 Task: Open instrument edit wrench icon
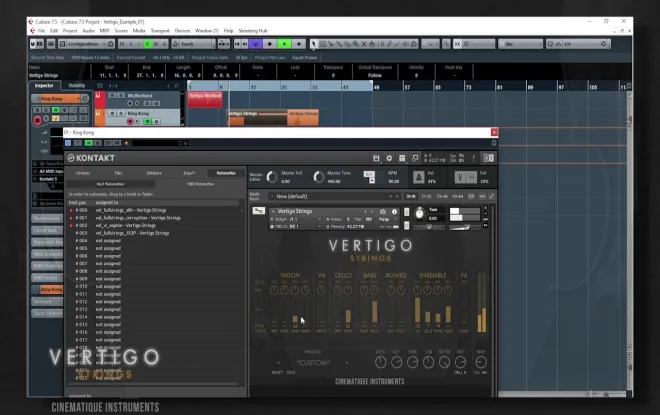tap(258, 211)
